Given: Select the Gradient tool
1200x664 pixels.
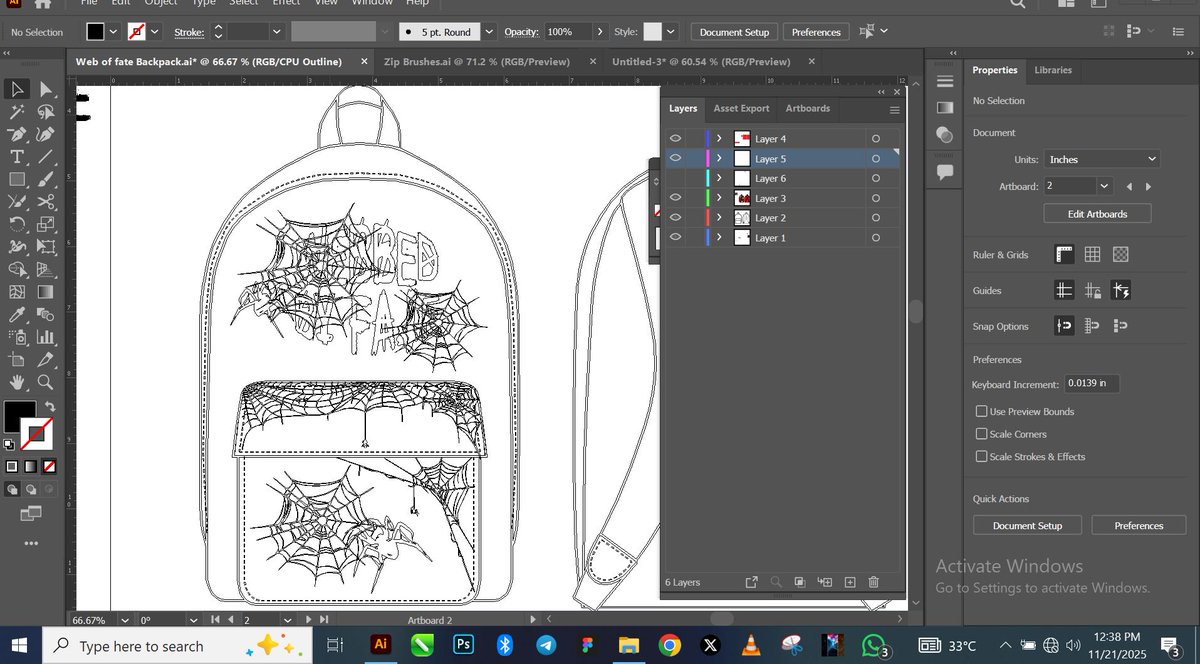Looking at the screenshot, I should tap(45, 292).
